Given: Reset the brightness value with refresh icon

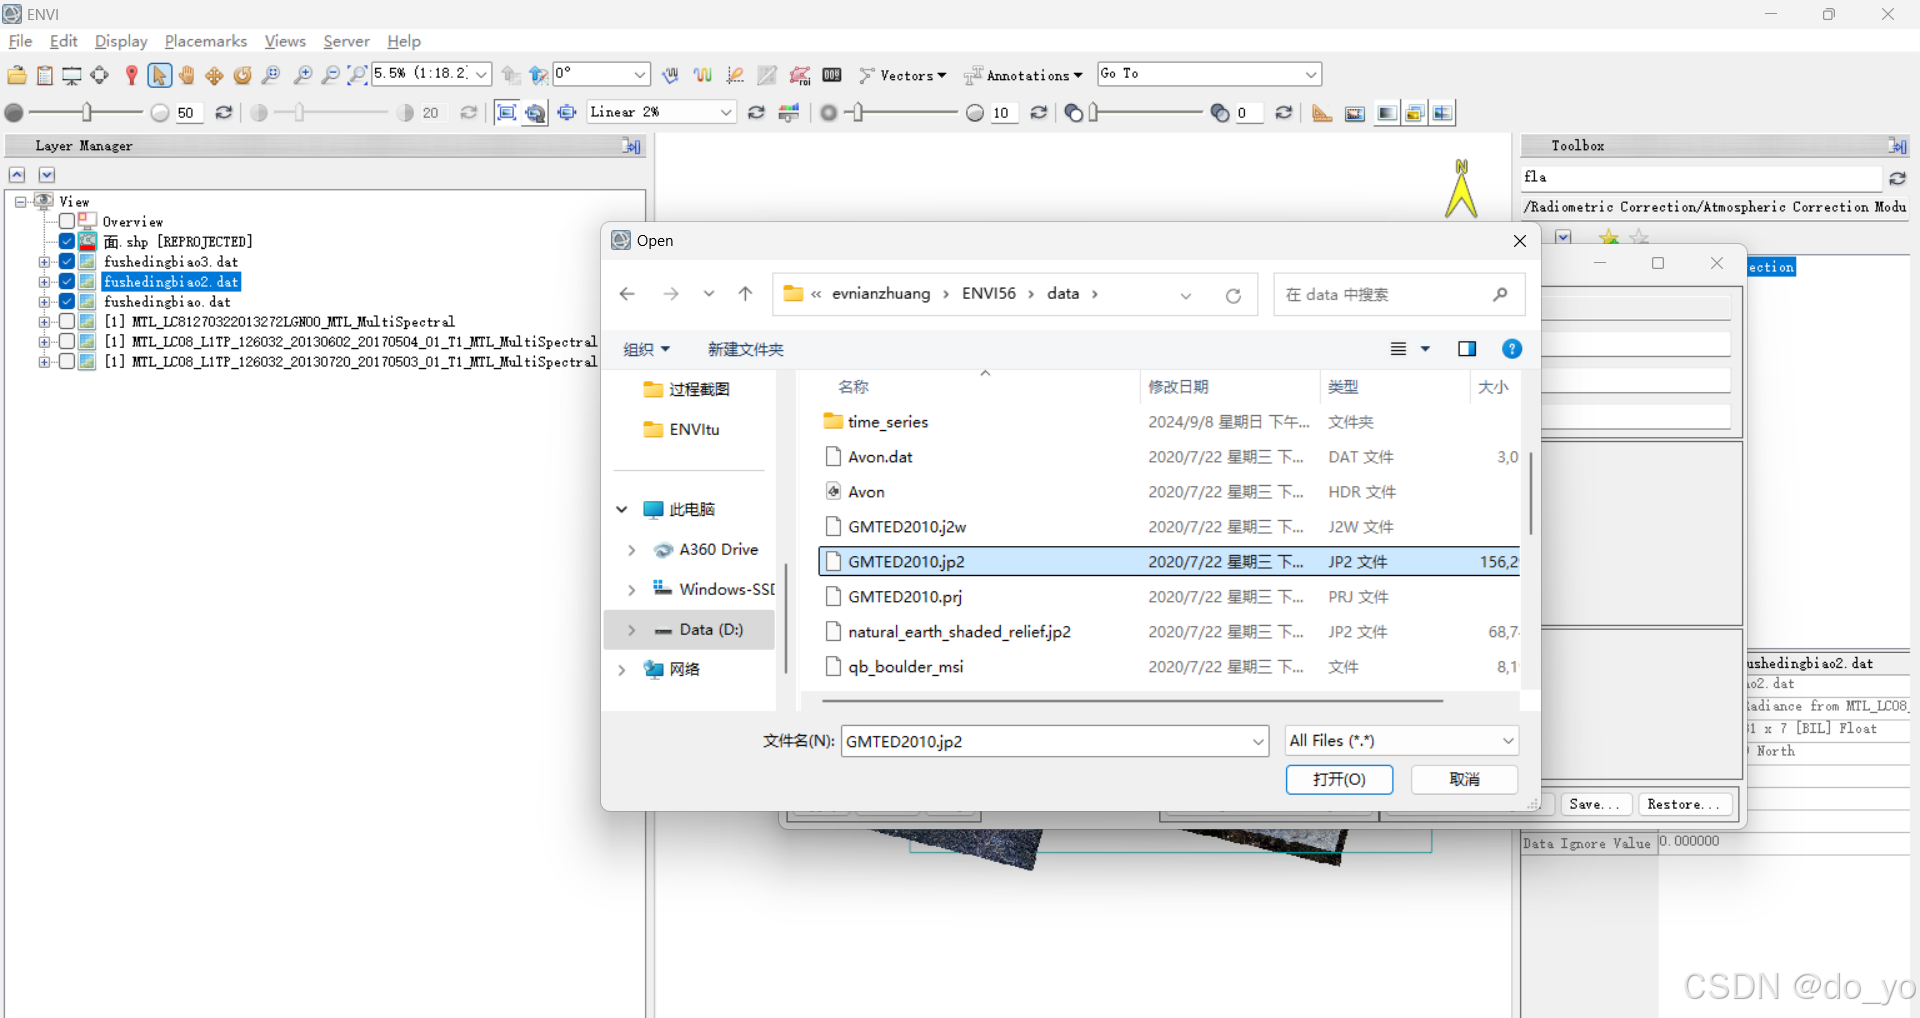Looking at the screenshot, I should 224,113.
